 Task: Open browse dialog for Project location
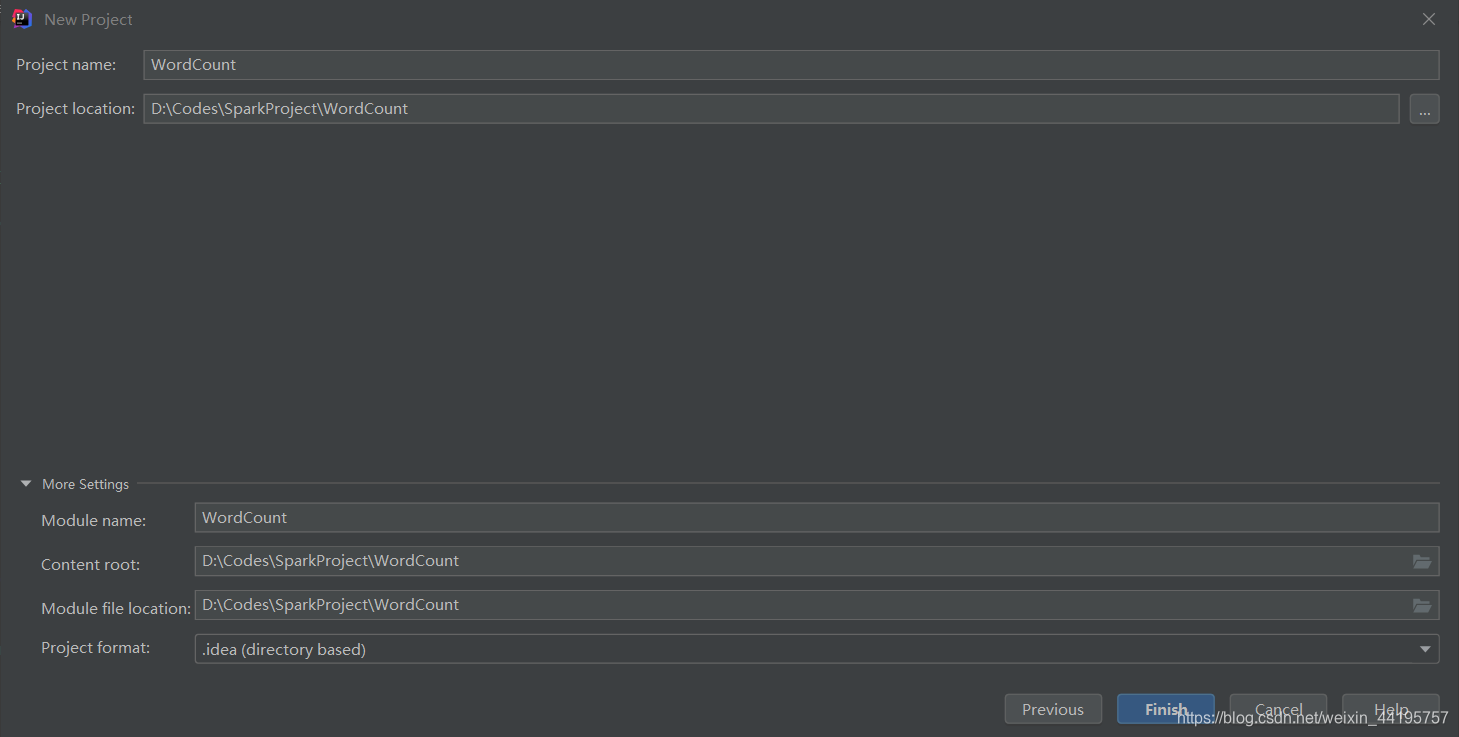[x=1424, y=109]
